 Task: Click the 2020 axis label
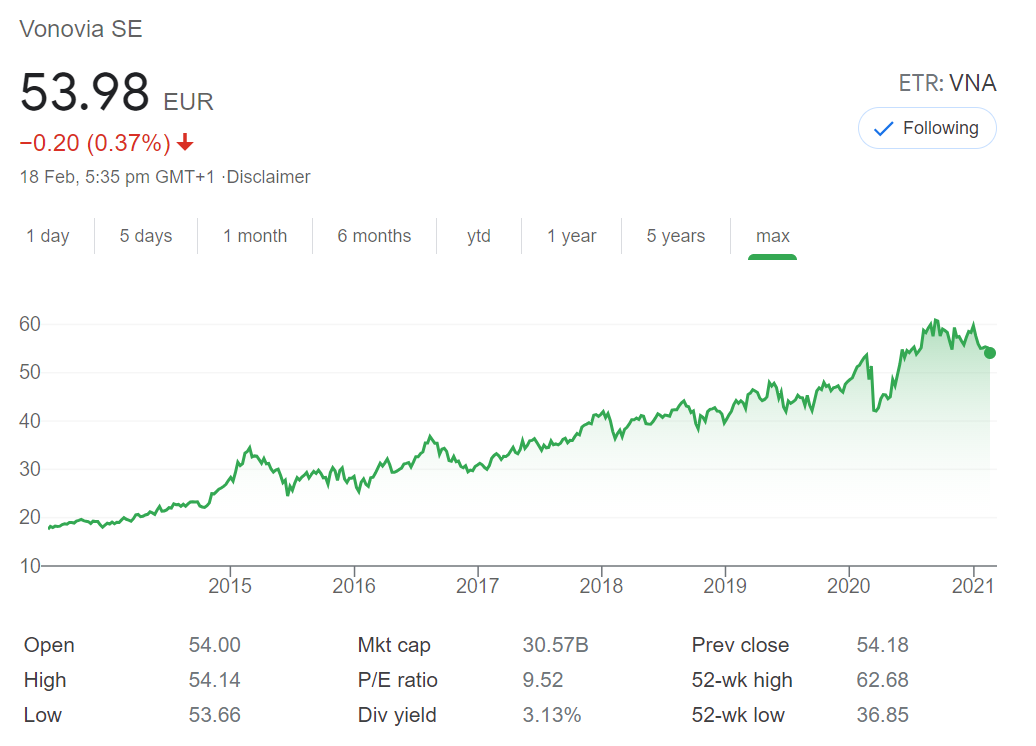pyautogui.click(x=848, y=585)
